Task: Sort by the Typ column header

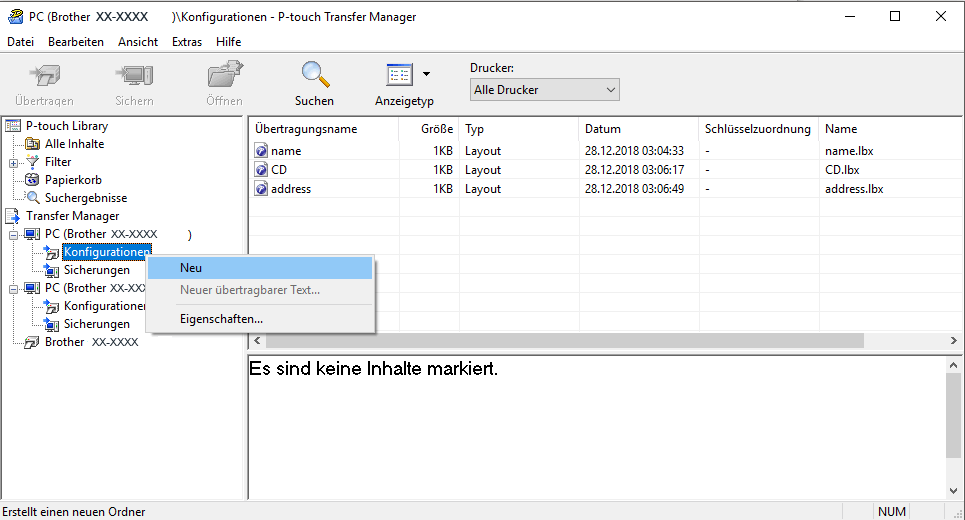Action: click(519, 129)
